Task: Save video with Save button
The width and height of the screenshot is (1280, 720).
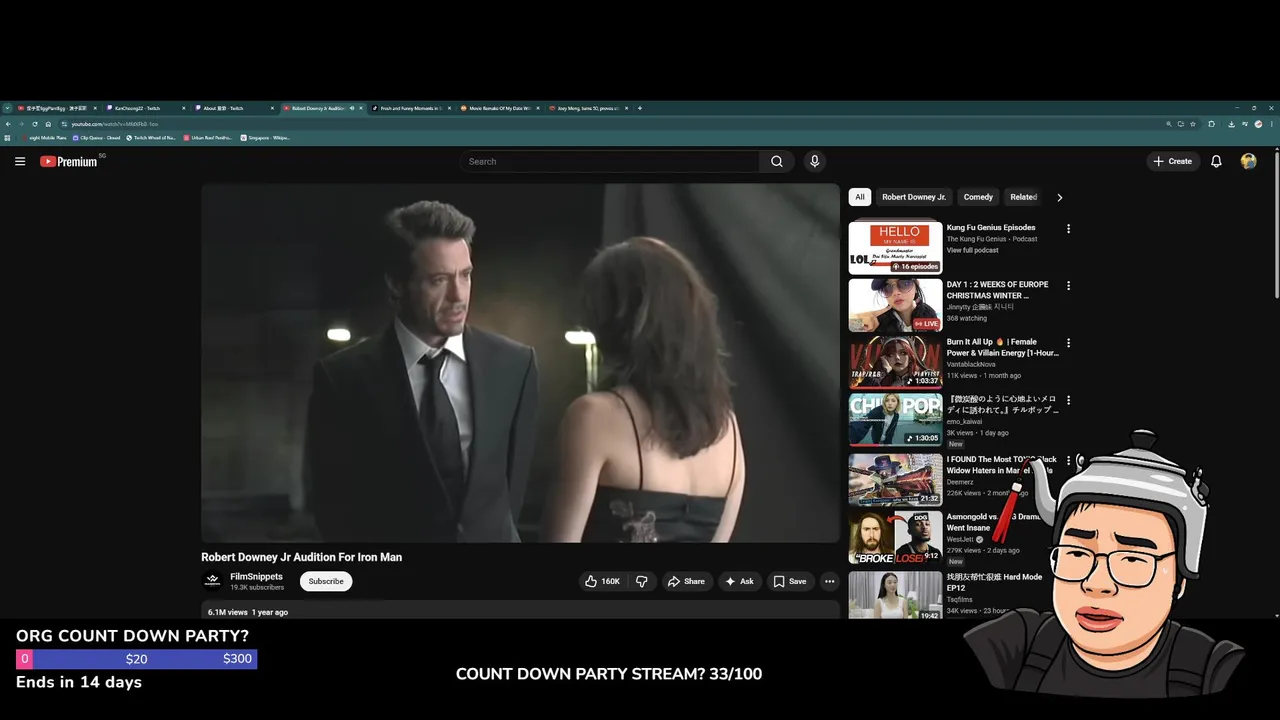Action: click(x=790, y=581)
